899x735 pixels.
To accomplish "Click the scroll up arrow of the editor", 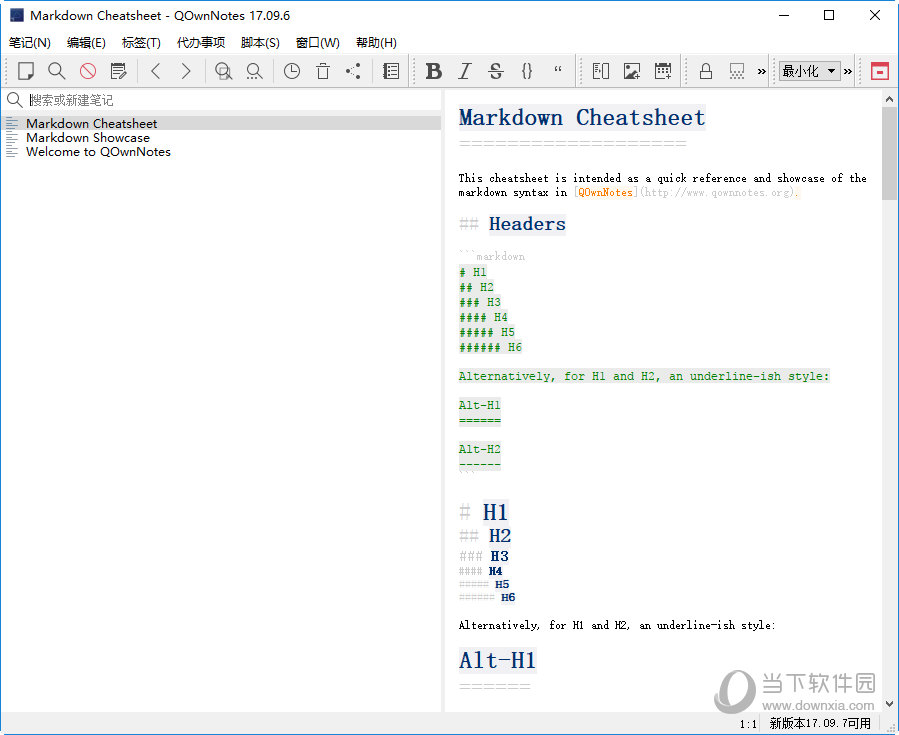I will pos(889,99).
